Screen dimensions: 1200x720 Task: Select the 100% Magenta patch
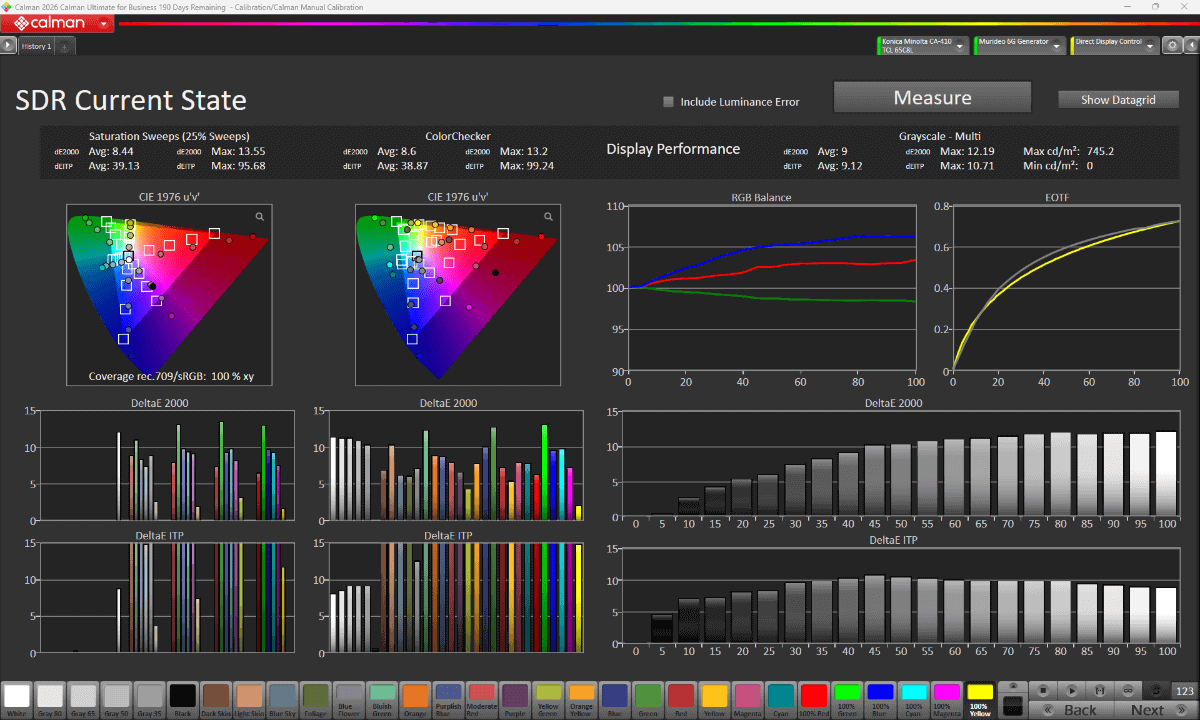[947, 698]
